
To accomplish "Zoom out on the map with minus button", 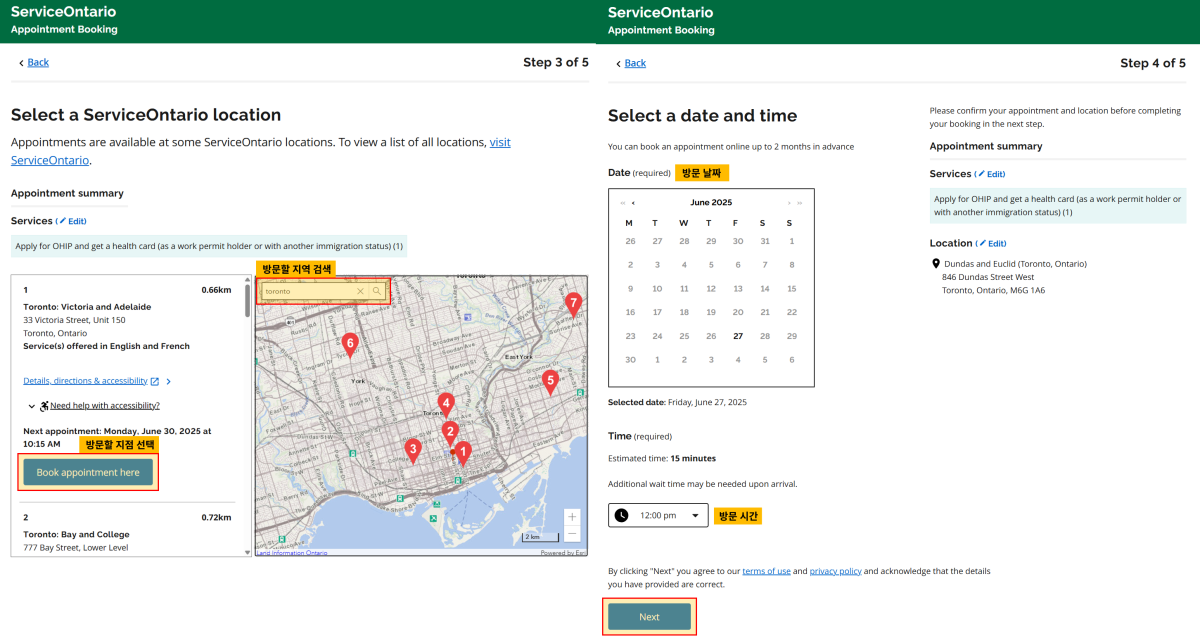I will (x=572, y=534).
